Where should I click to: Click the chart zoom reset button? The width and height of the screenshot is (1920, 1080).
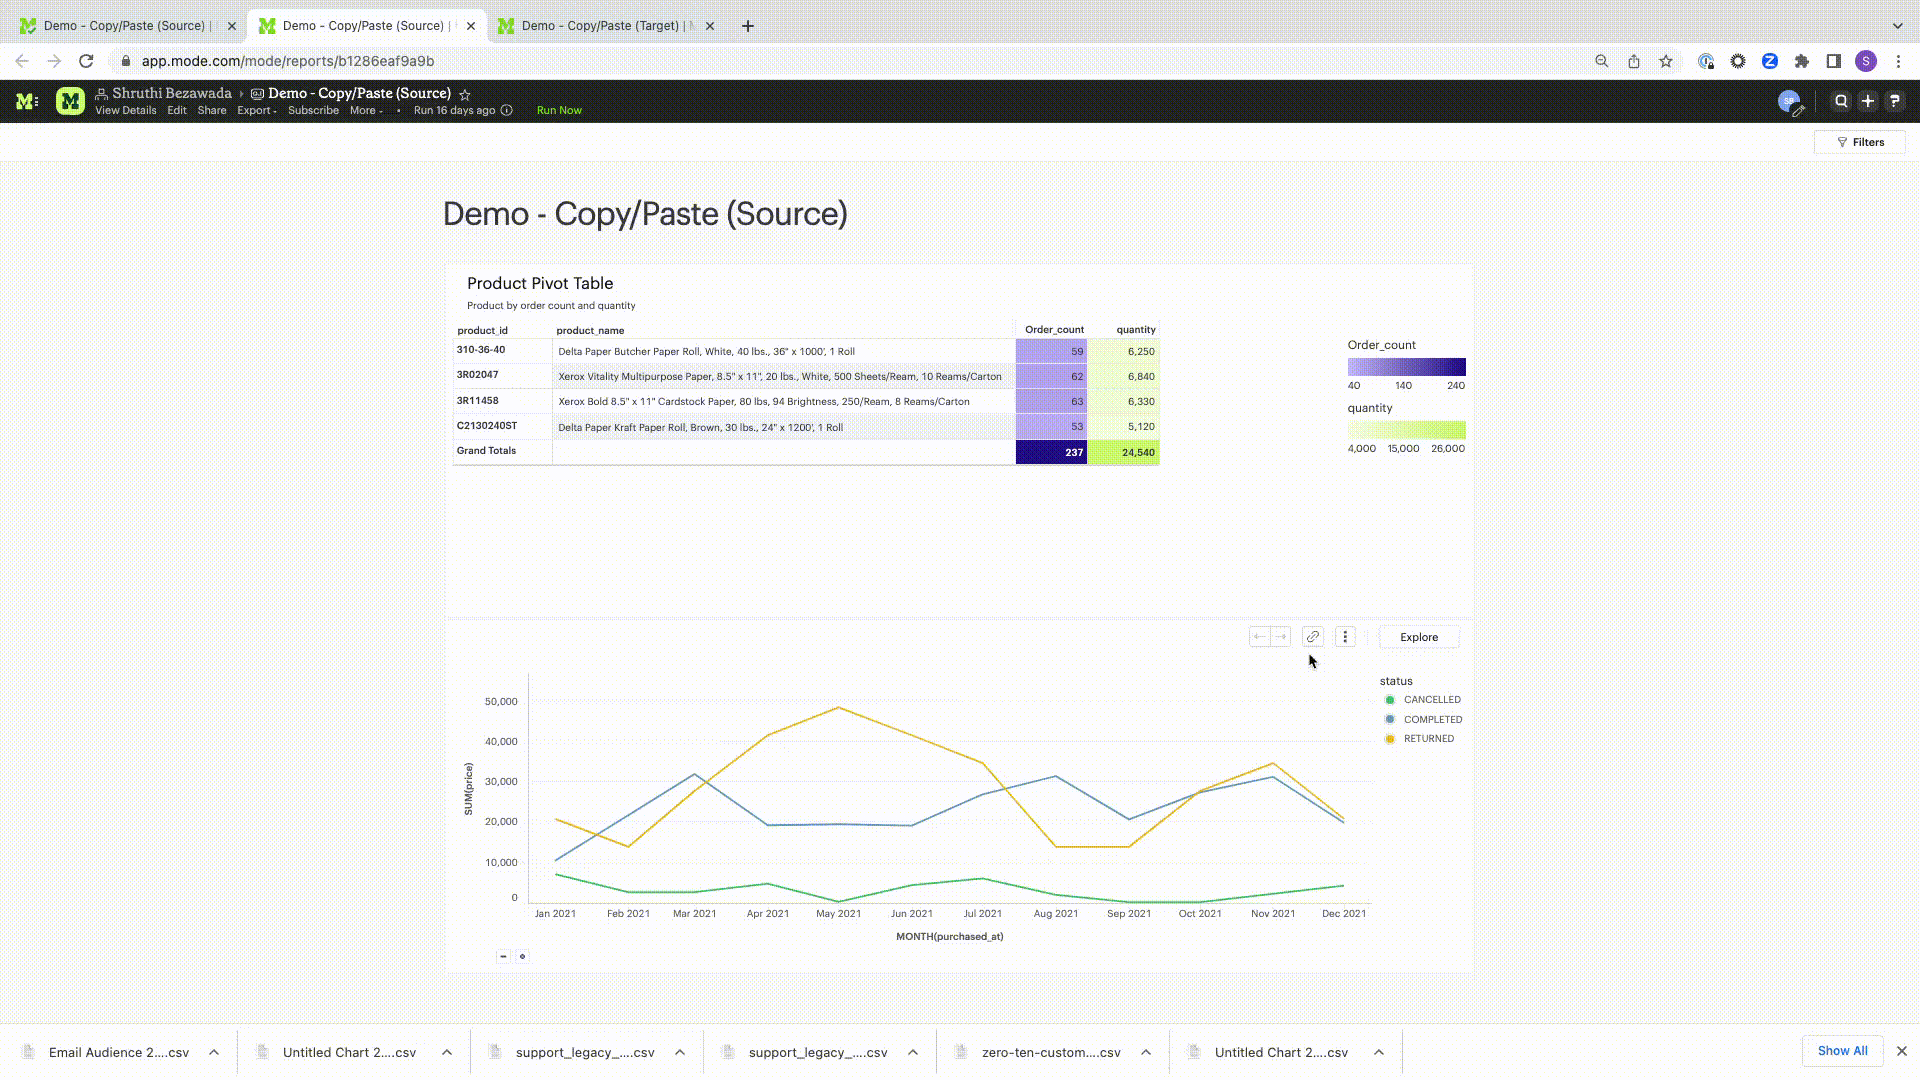pyautogui.click(x=522, y=956)
